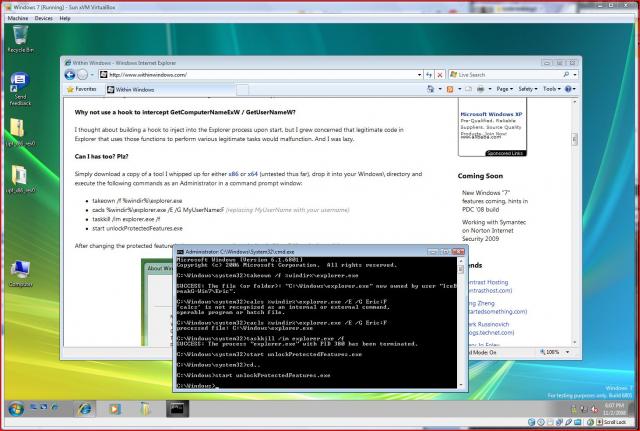Click the takeown /f %windir%\explorer.exe list item

pos(137,201)
